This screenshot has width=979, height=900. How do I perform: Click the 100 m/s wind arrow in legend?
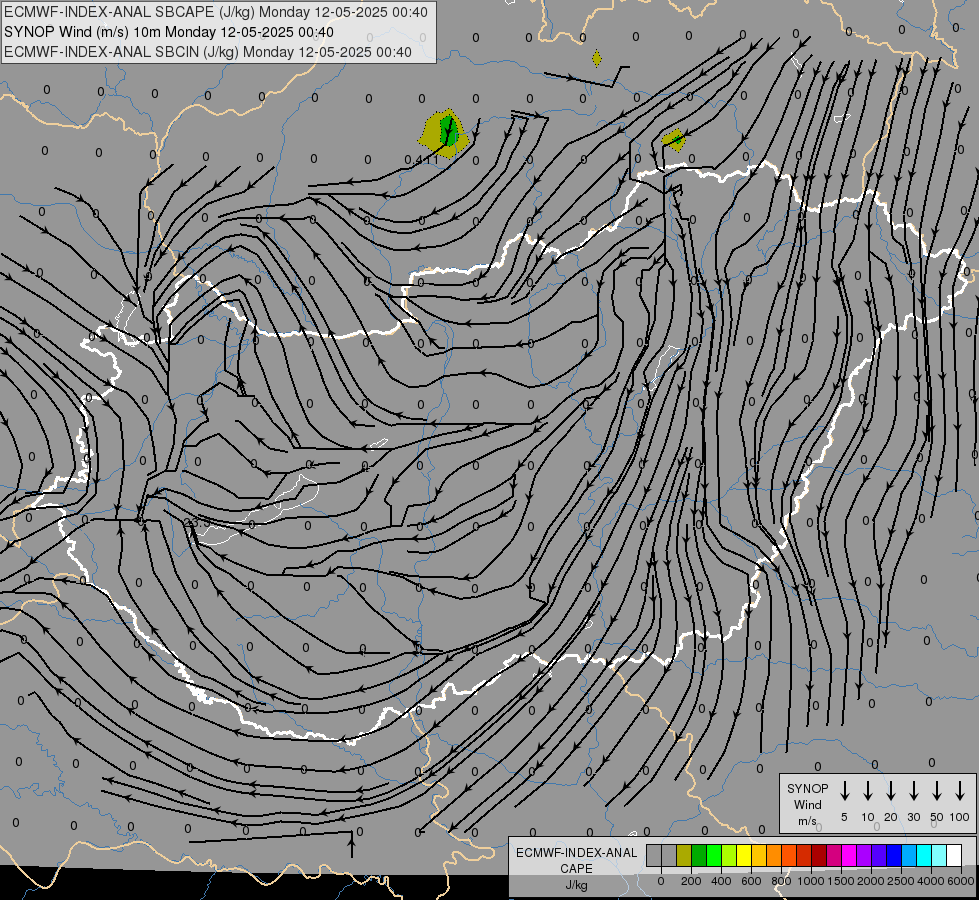tap(960, 790)
